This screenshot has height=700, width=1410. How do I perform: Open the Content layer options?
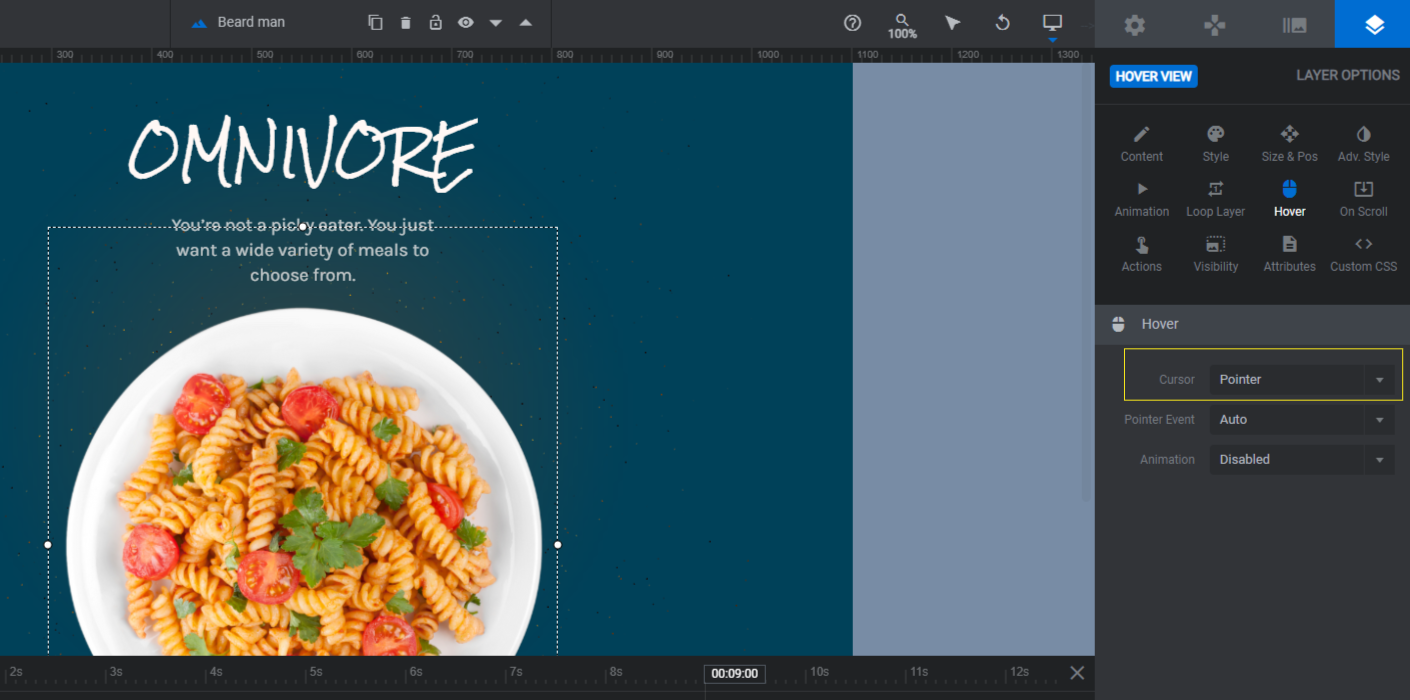(1141, 144)
